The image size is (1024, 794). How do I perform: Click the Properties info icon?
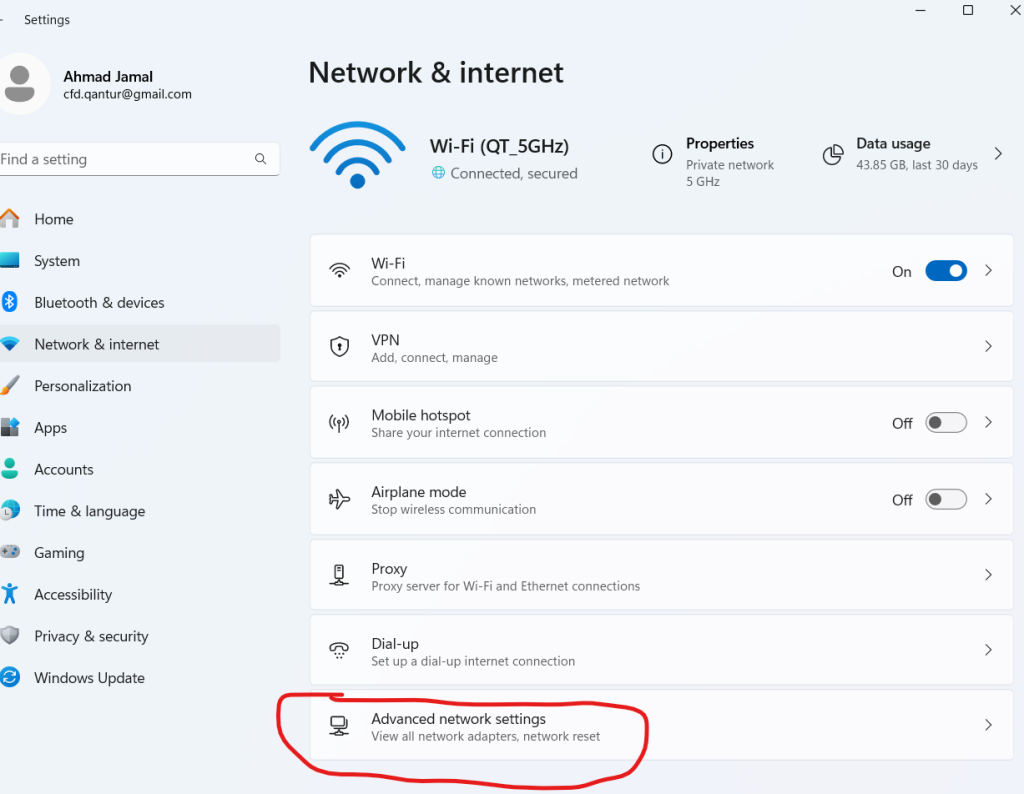[x=661, y=154]
